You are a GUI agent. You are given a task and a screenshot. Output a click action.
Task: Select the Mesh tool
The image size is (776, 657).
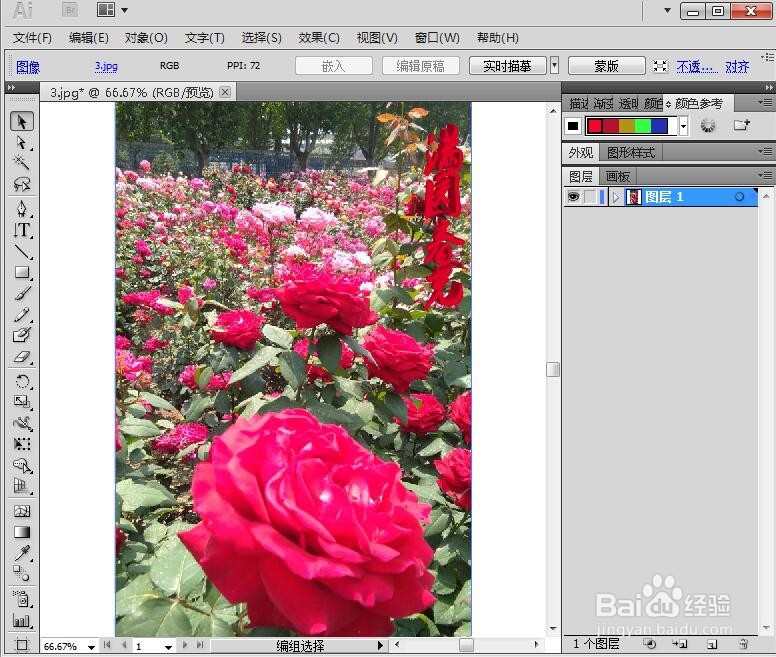[x=22, y=511]
